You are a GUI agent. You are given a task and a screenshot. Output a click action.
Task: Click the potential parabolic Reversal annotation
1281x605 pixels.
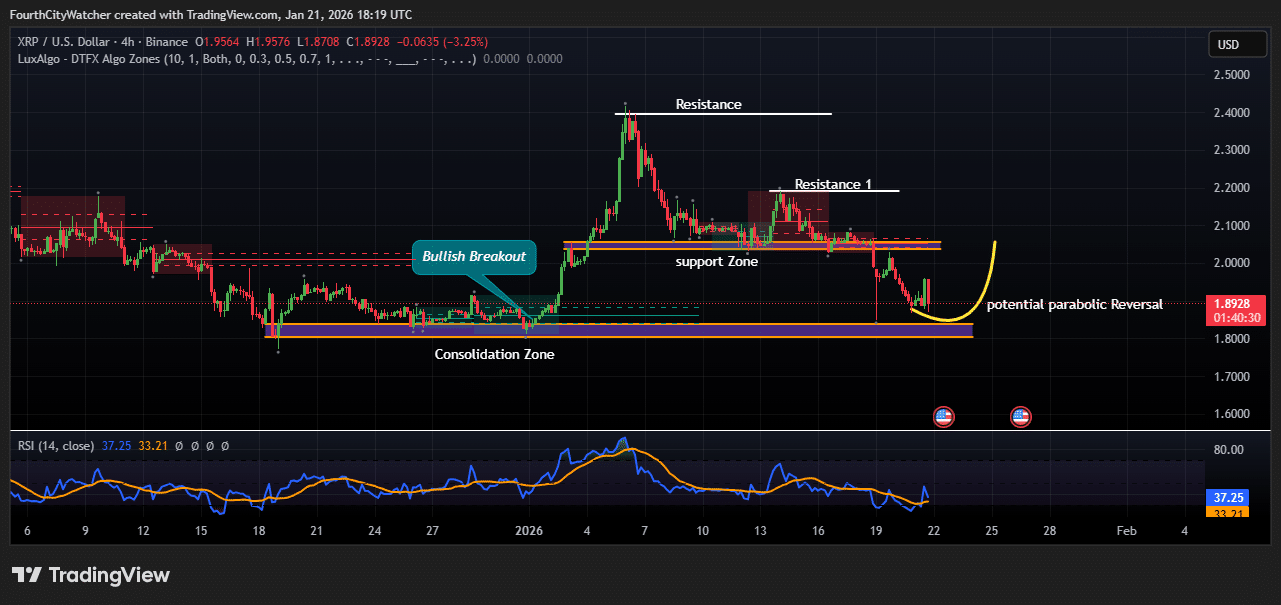pos(1074,304)
